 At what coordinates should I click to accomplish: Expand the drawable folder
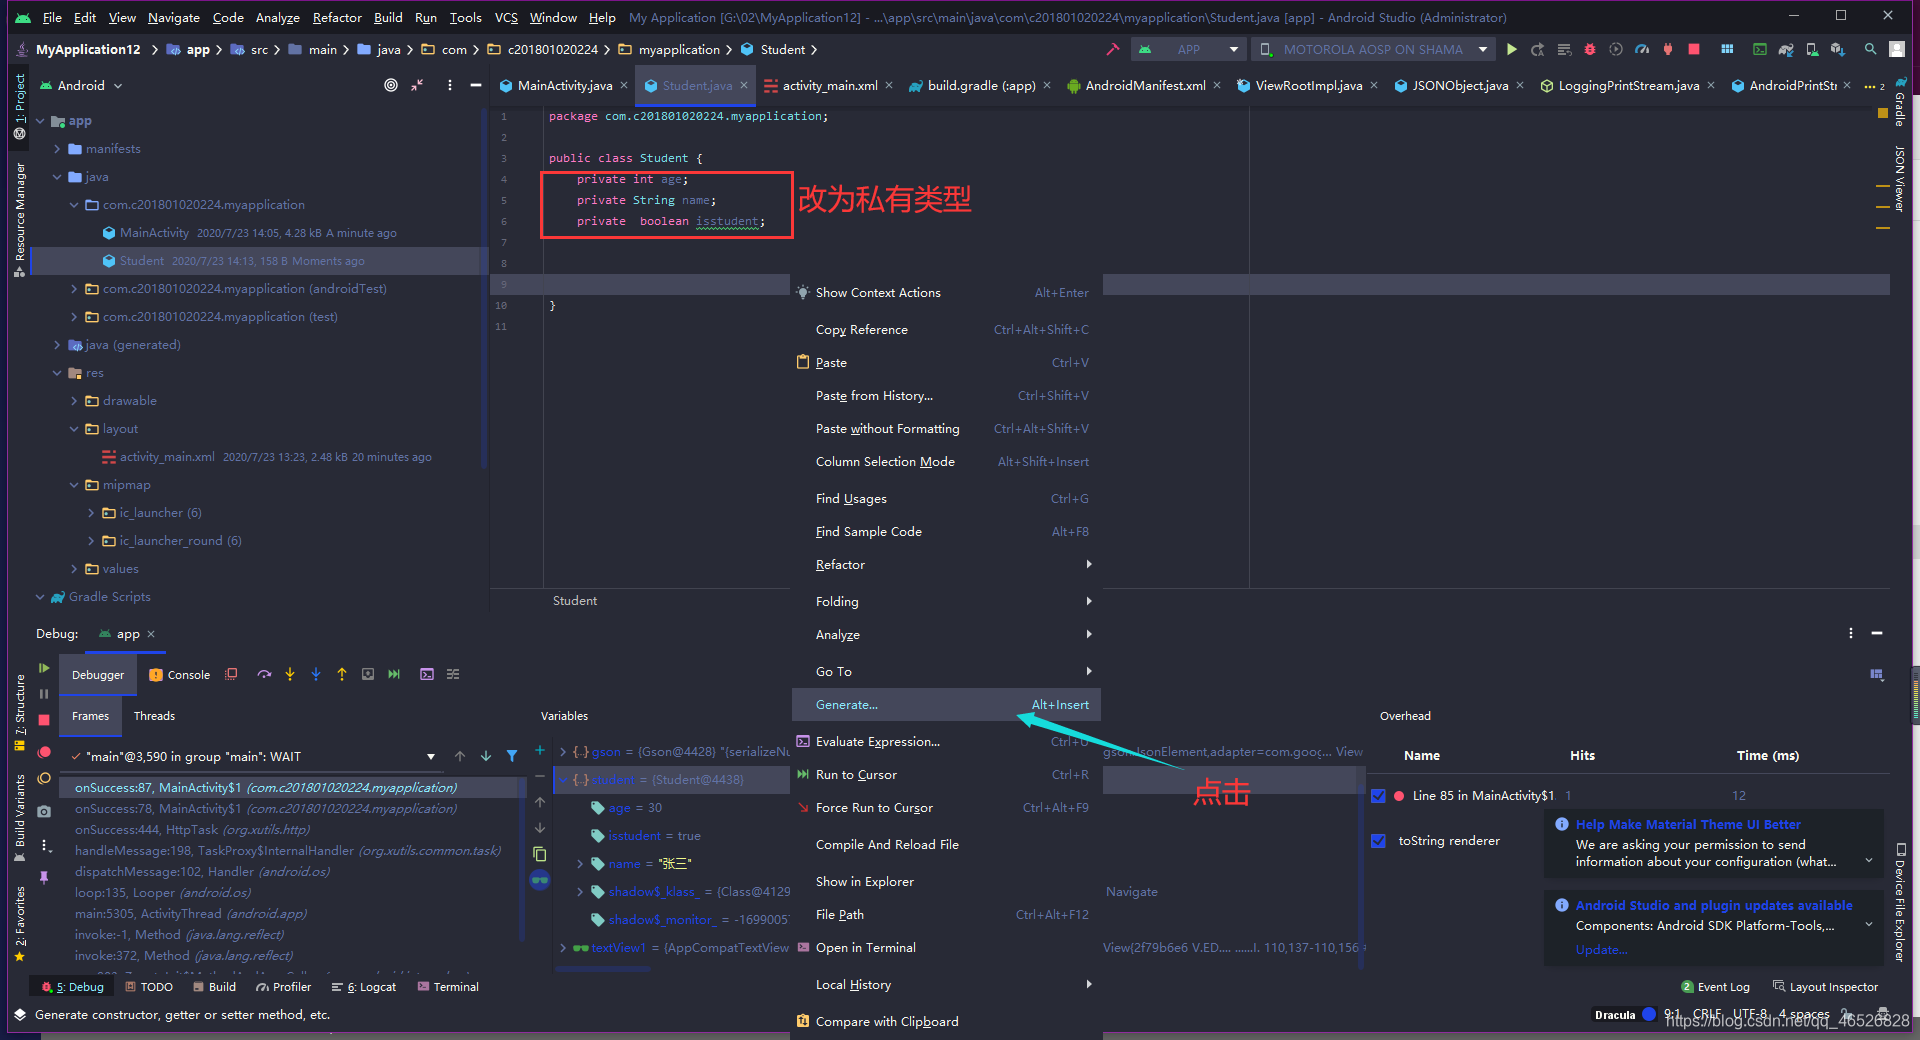[x=74, y=401]
